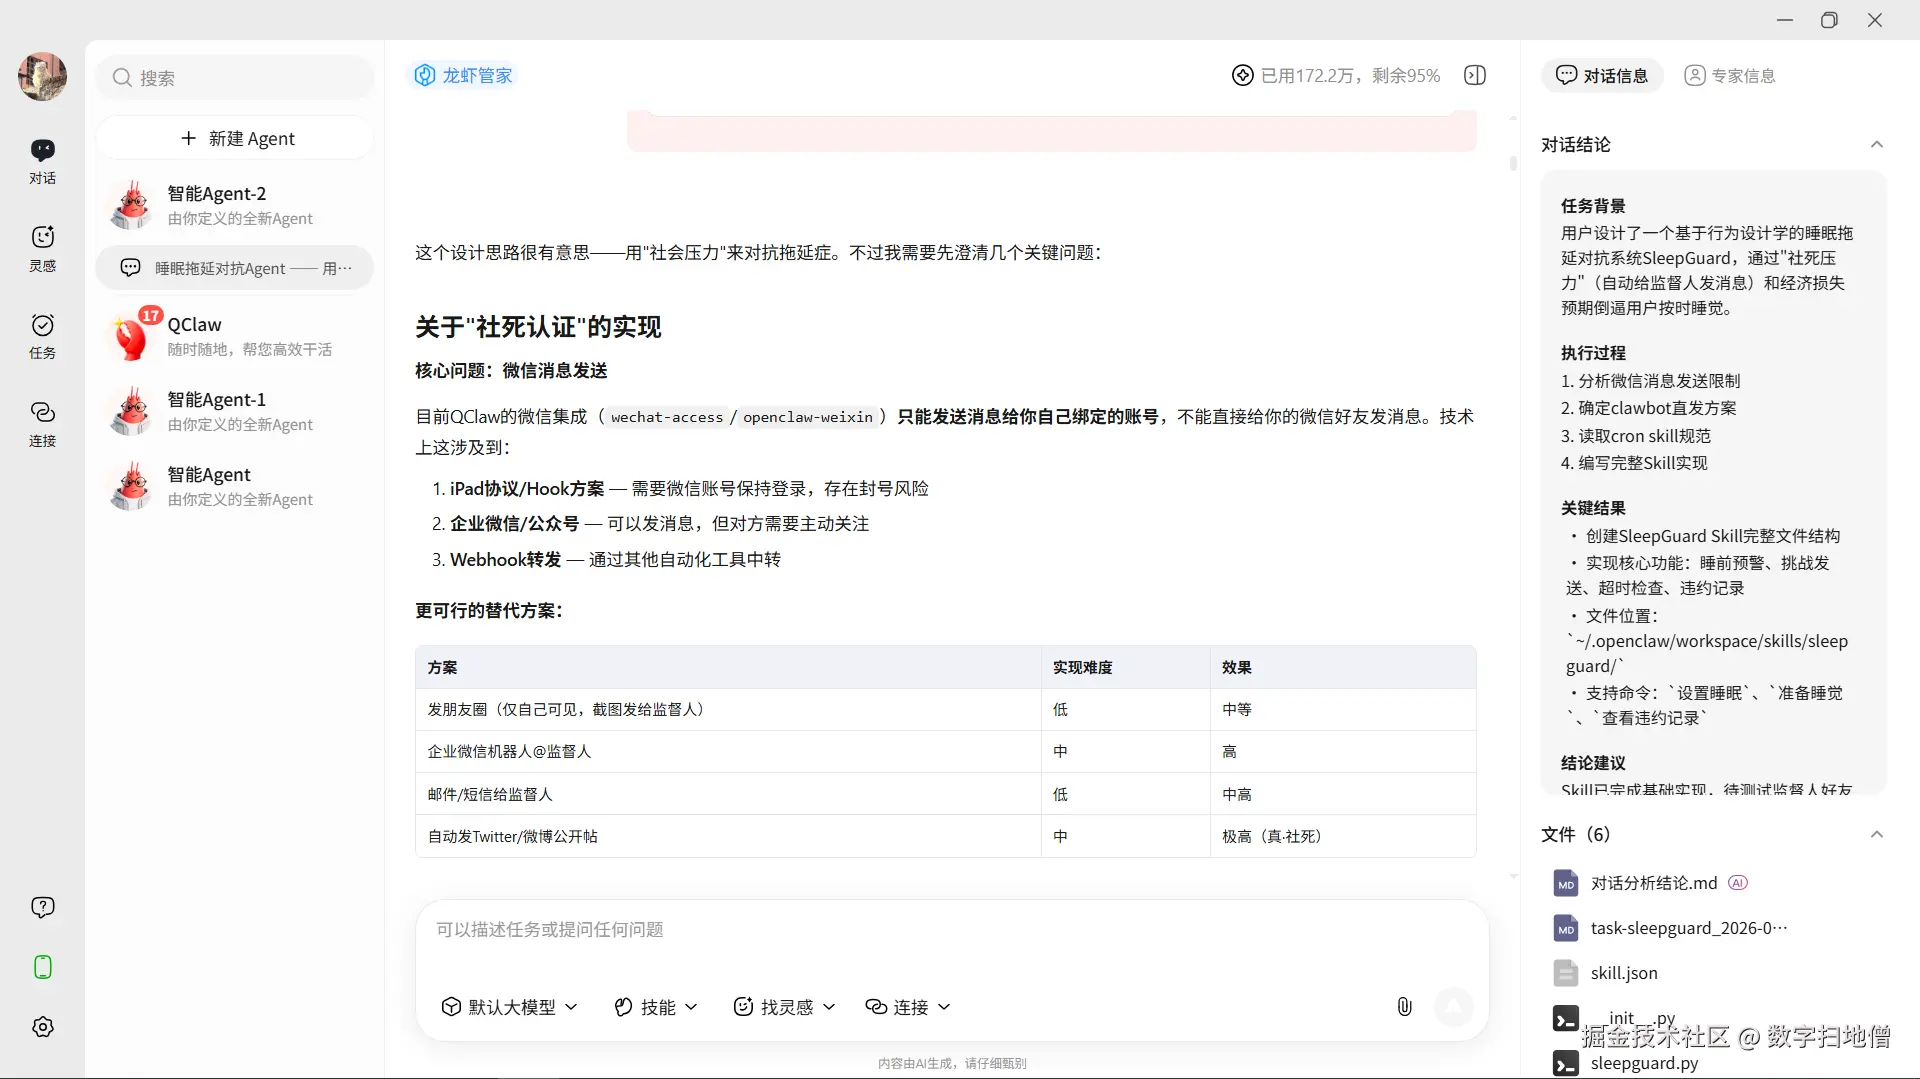This screenshot has width=1920, height=1079.
Task: Click the chat scrollbar thumb
Action: pyautogui.click(x=1513, y=163)
